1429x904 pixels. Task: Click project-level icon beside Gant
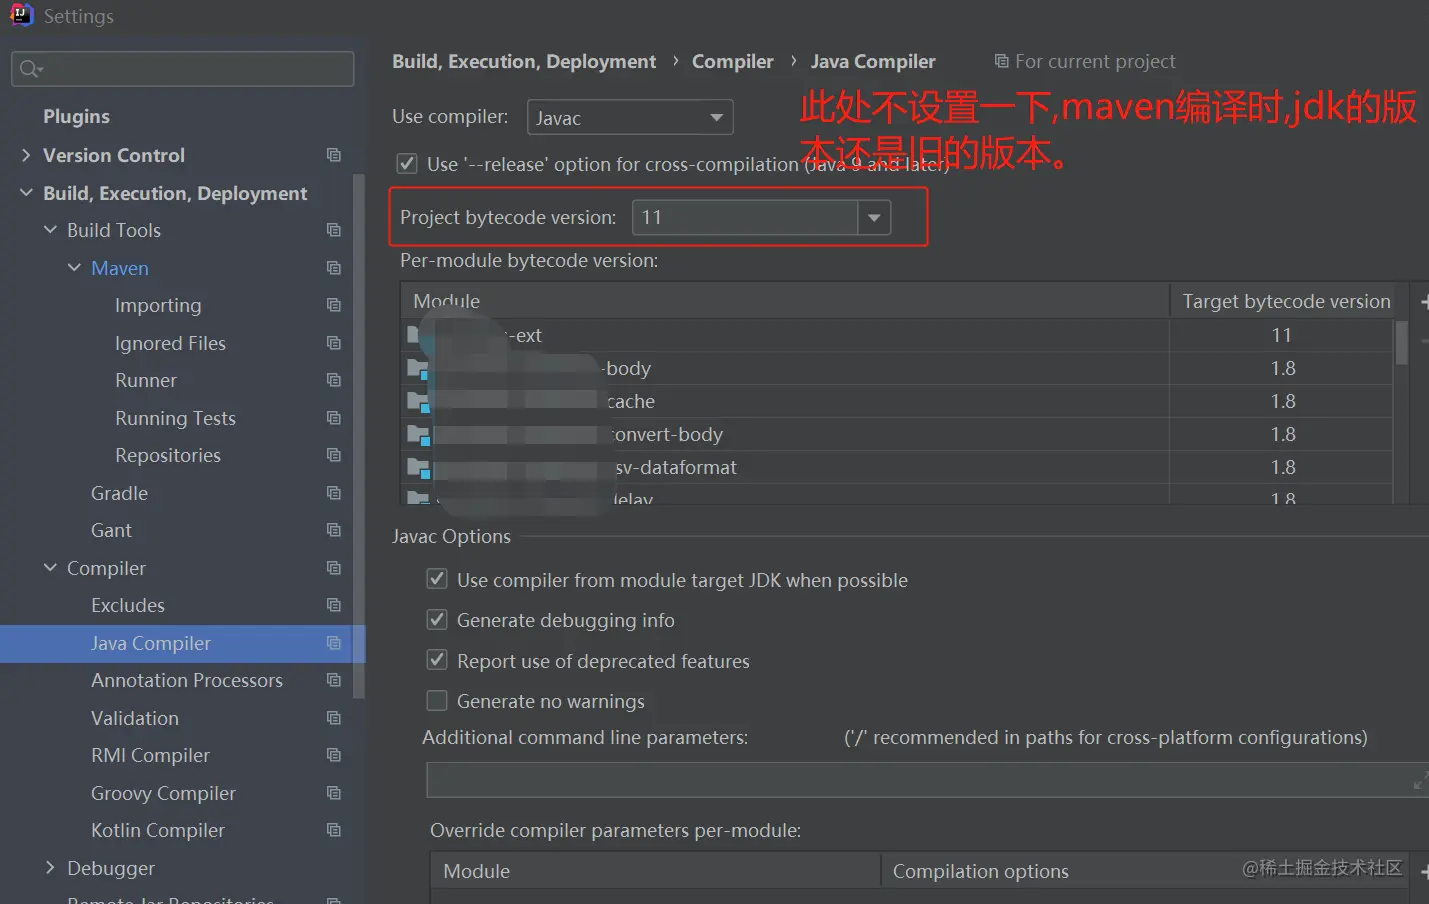click(x=334, y=530)
